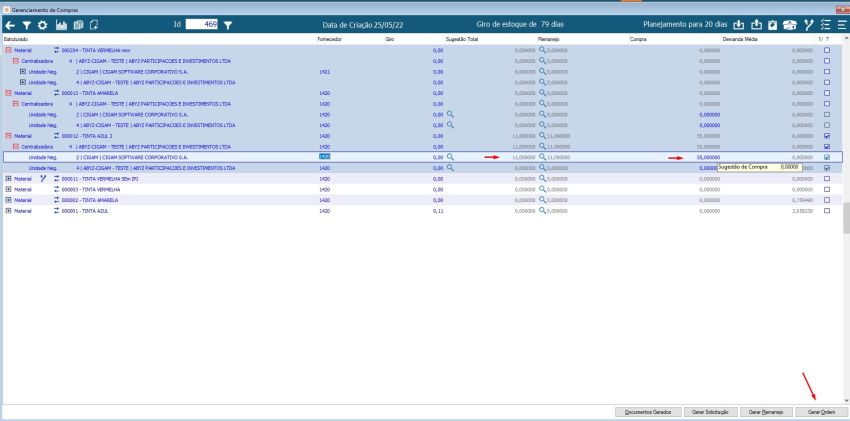Click swap arrows icon of TINTA AZUL 2

[x=56, y=135]
